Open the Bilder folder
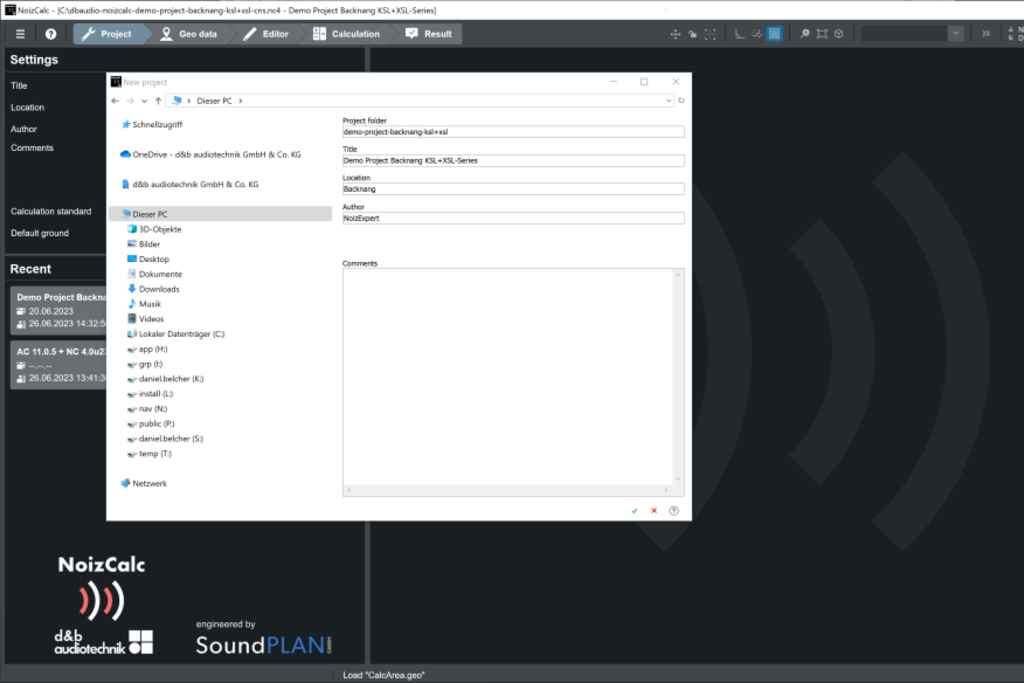Screen dimensions: 1024x683 (144, 244)
